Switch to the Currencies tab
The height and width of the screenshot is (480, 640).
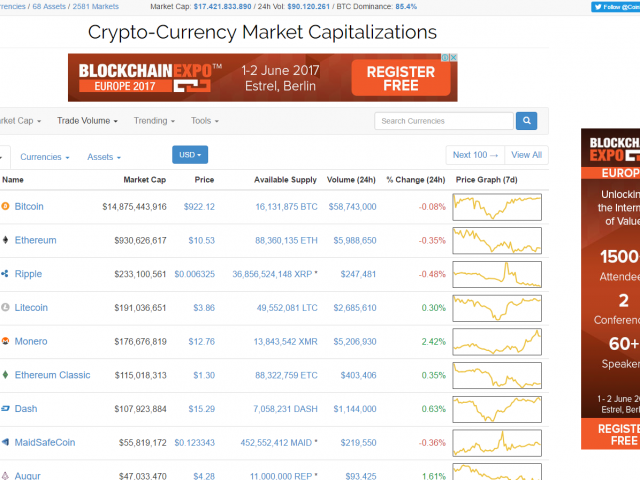click(45, 157)
